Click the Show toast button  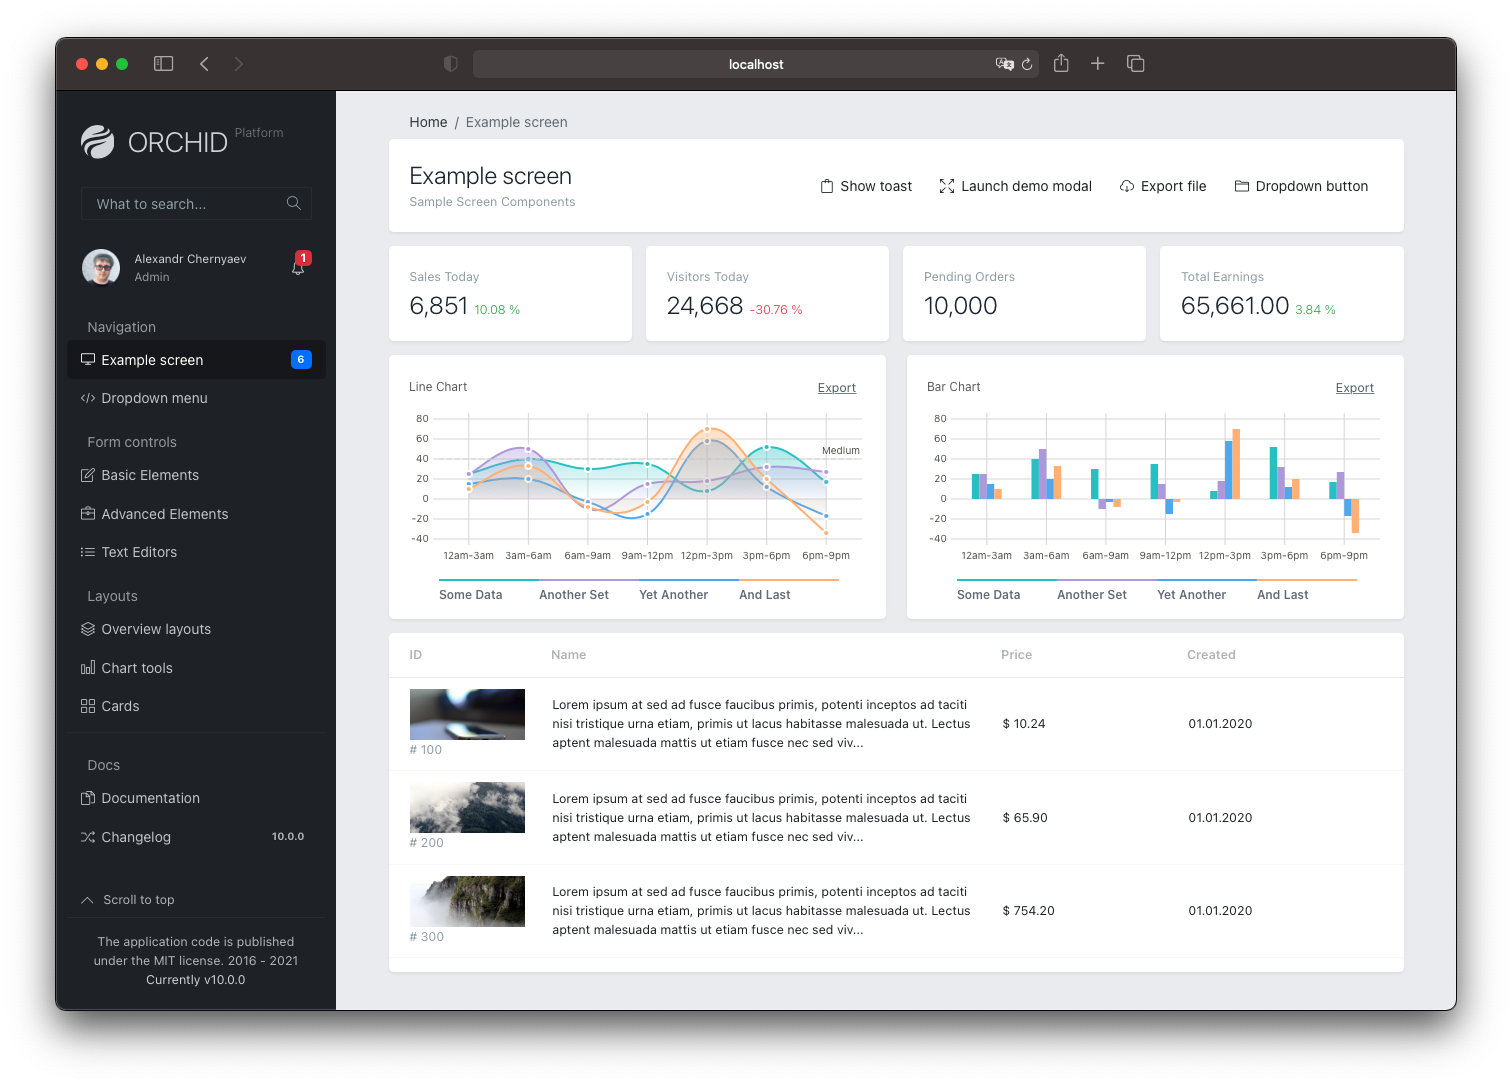coord(866,186)
